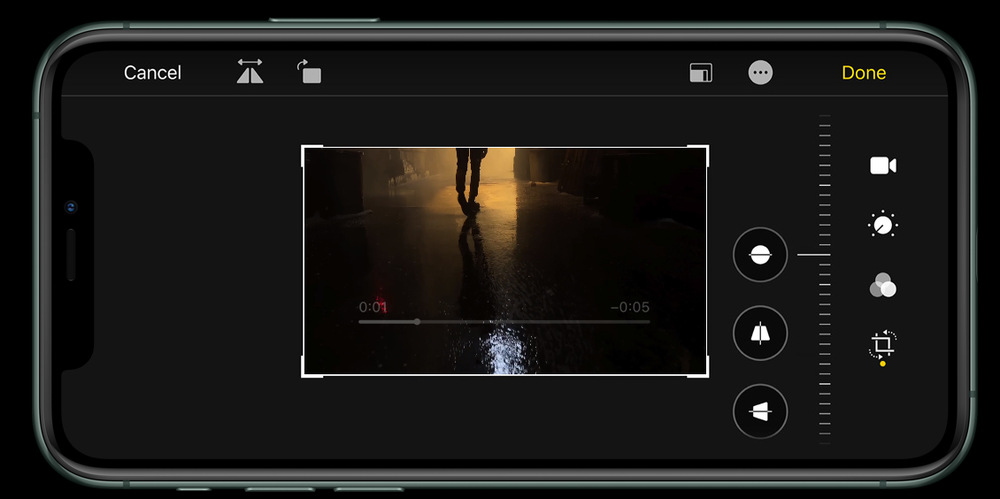1000x499 pixels.
Task: Switch to the video trim tab
Action: 882,166
